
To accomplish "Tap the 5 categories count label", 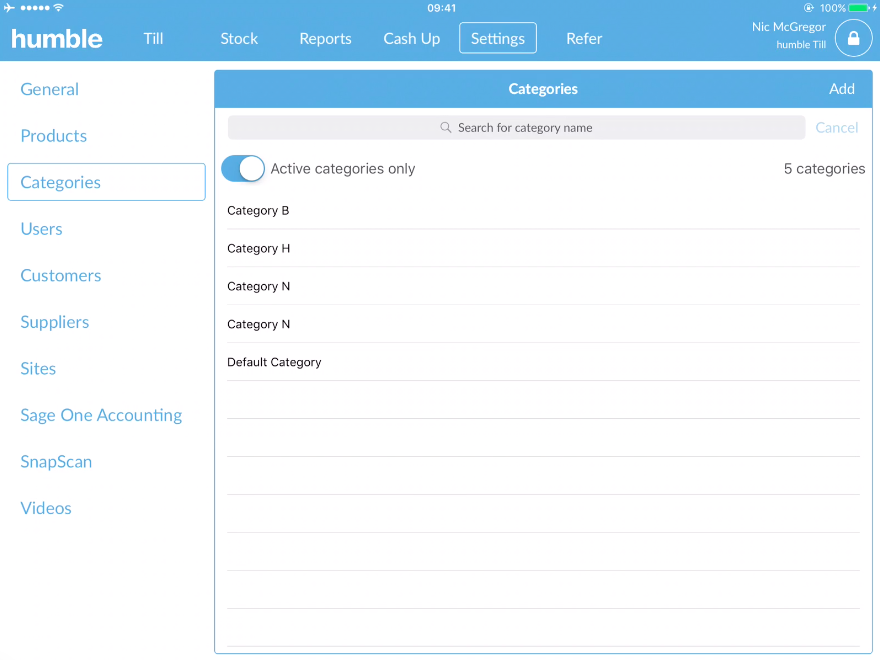I will pos(824,169).
